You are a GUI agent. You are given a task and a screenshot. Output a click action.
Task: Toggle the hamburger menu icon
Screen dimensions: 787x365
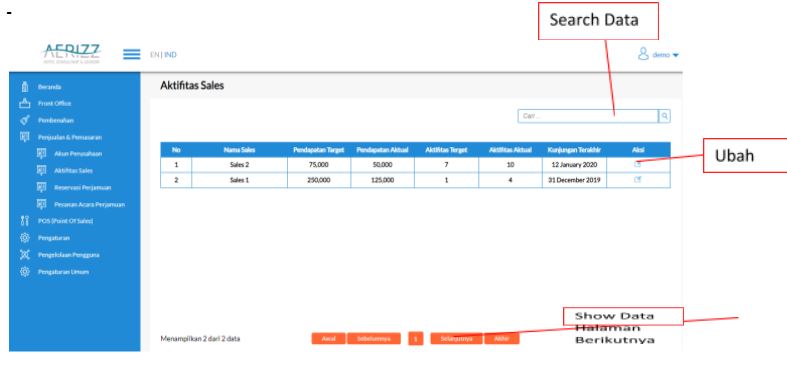click(x=132, y=54)
